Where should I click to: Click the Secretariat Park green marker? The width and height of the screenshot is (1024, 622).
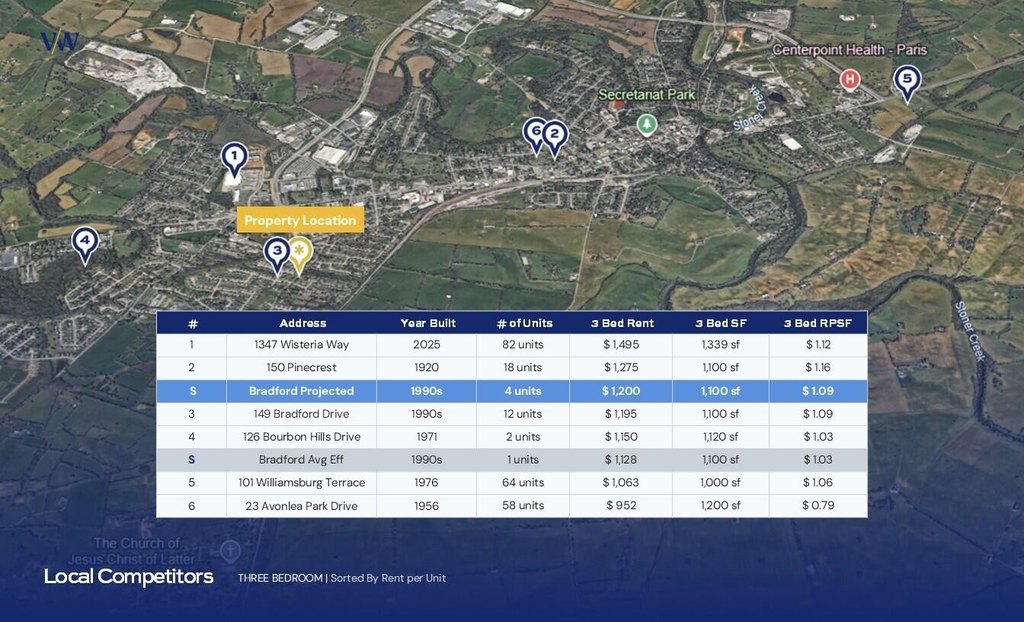pyautogui.click(x=647, y=124)
